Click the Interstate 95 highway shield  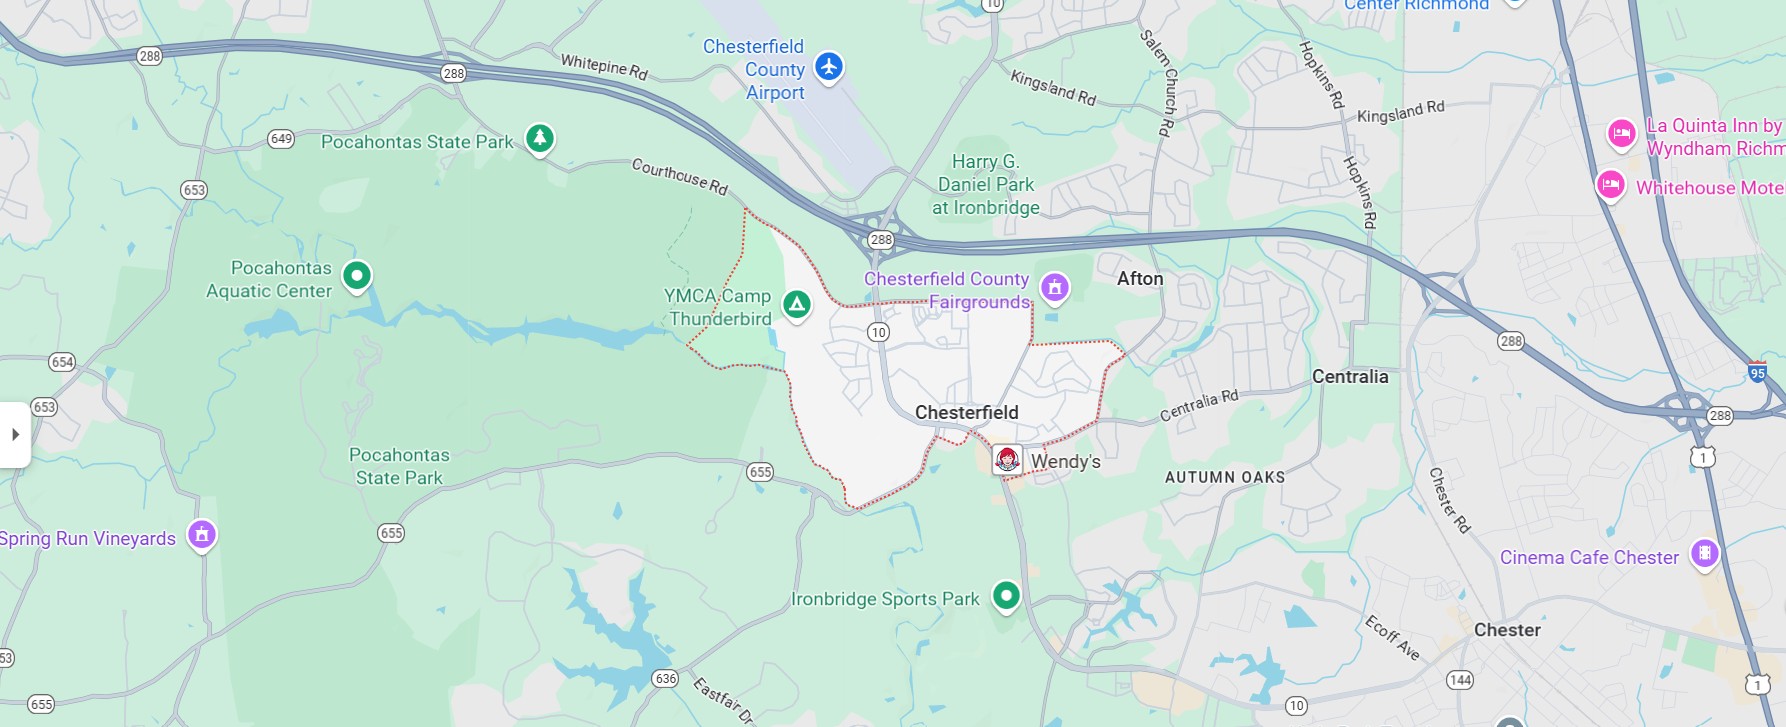pyautogui.click(x=1757, y=372)
